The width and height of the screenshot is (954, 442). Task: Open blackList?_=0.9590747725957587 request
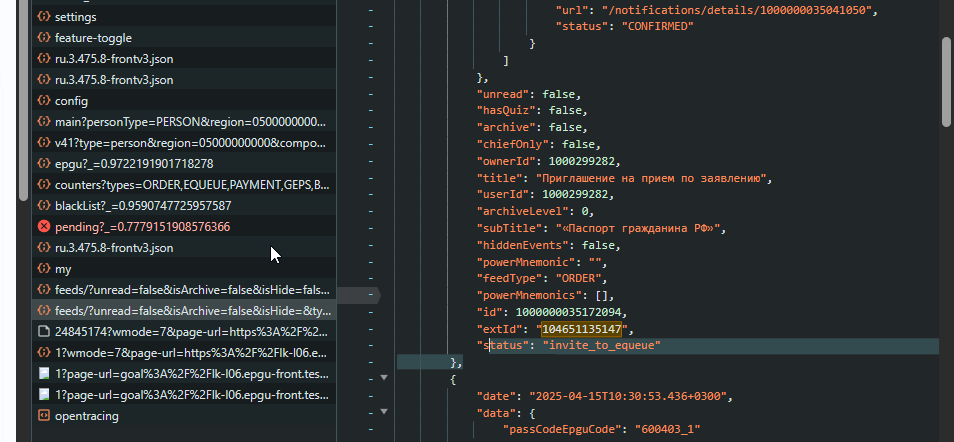184,206
